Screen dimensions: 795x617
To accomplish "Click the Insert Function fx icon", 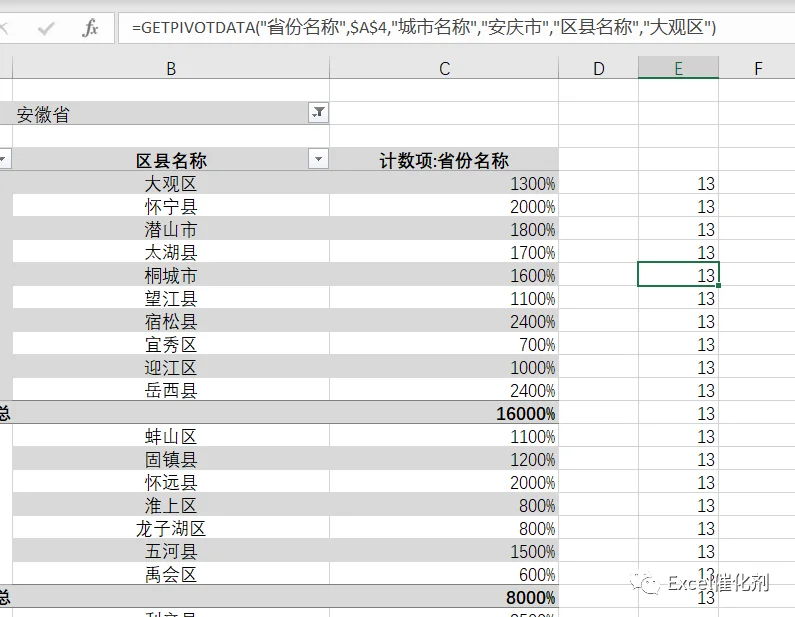I will 90,28.
